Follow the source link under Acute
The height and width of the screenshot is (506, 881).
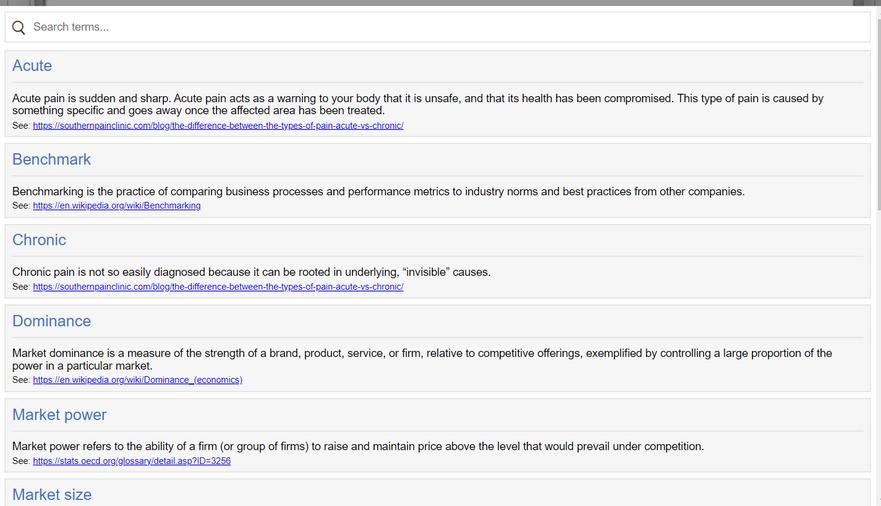coord(218,126)
